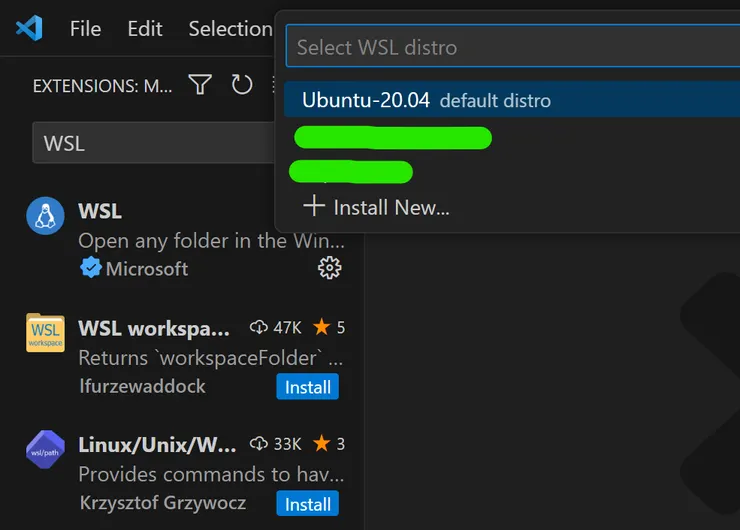Viewport: 740px width, 530px height.
Task: Open the File menu
Action: (x=85, y=29)
